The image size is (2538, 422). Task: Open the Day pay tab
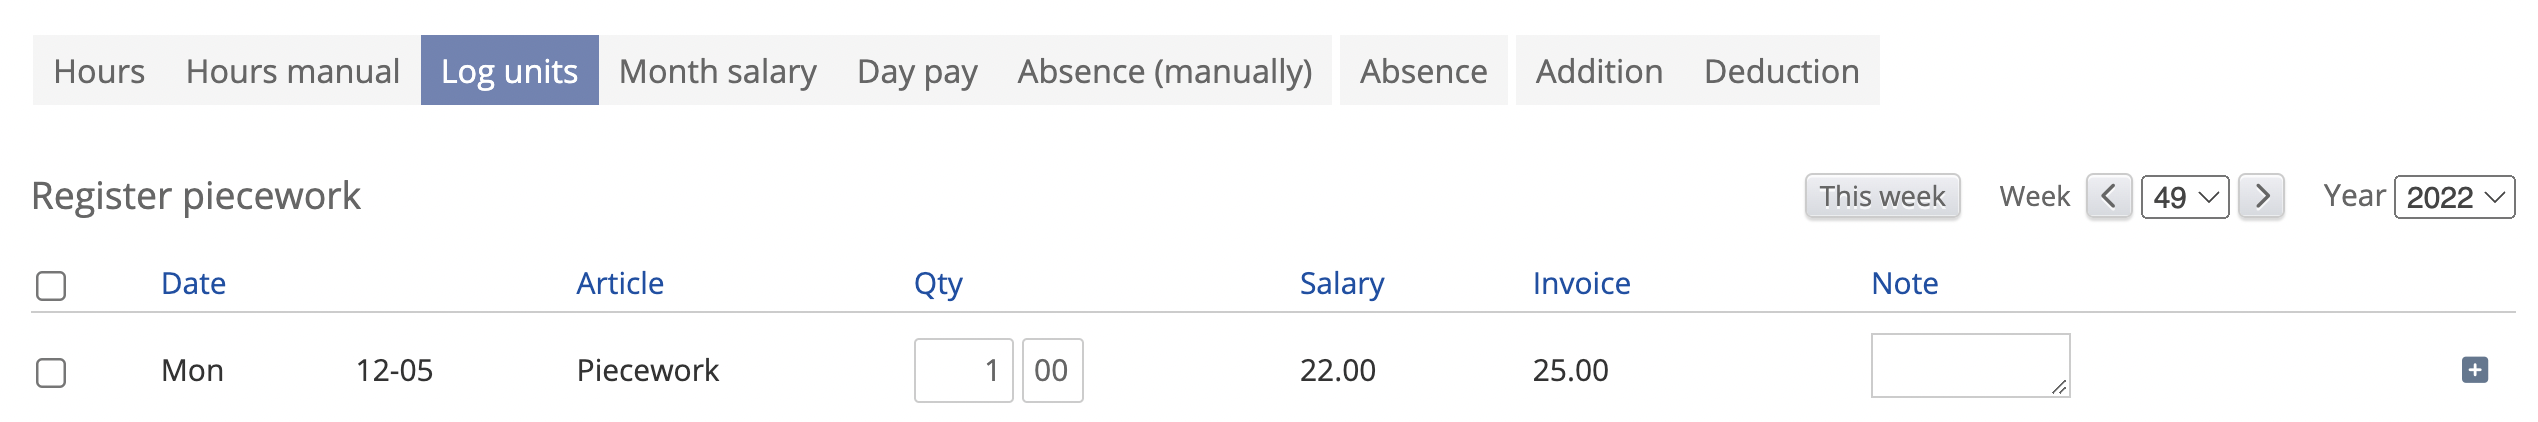pyautogui.click(x=917, y=71)
